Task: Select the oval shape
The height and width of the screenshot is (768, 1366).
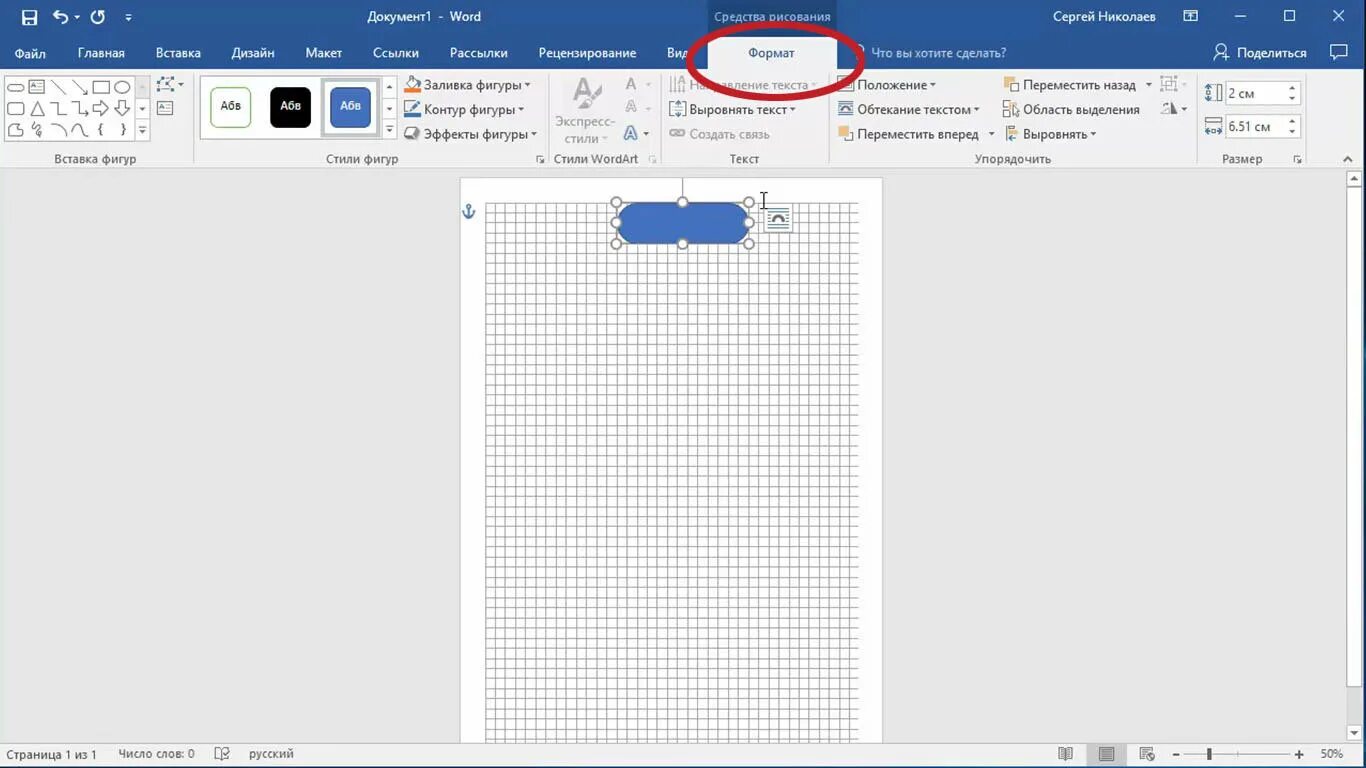Action: (122, 87)
